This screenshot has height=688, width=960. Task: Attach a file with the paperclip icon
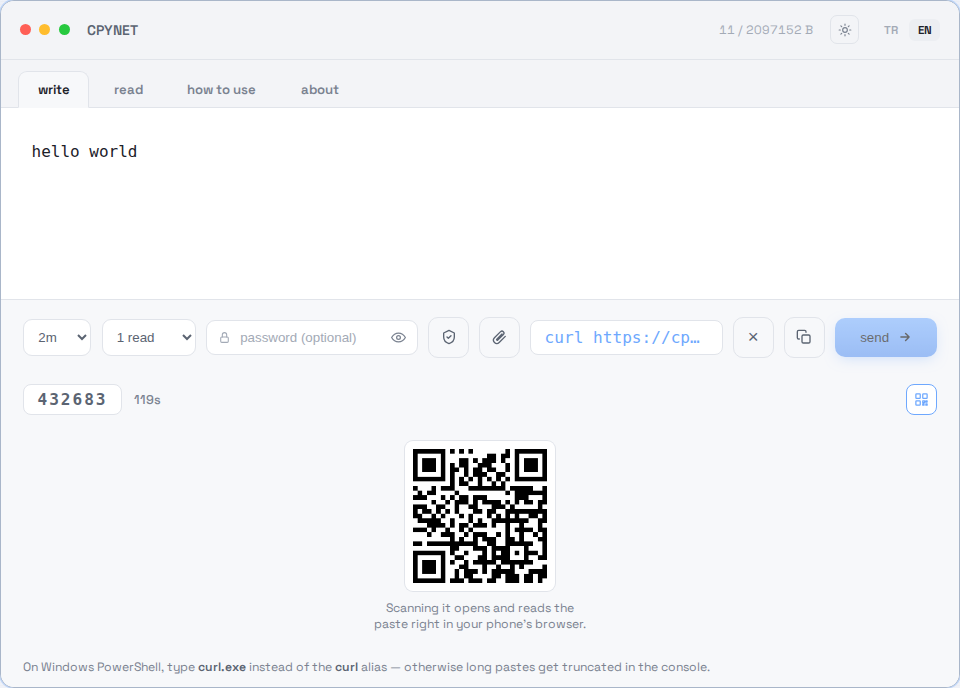click(x=500, y=337)
